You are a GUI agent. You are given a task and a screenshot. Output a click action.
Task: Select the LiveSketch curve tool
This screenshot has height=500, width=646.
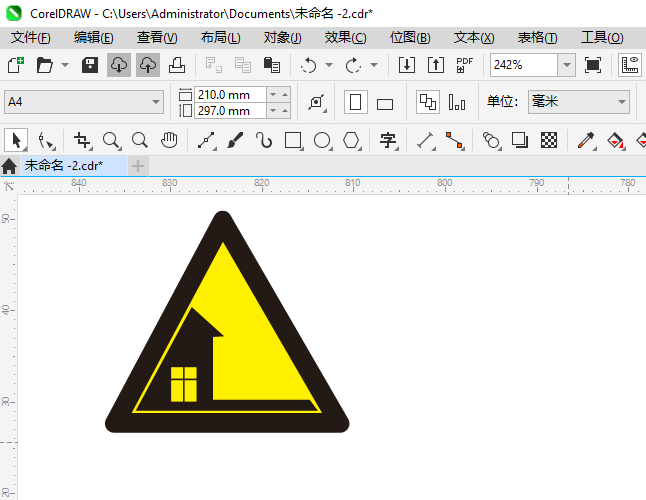click(x=264, y=140)
